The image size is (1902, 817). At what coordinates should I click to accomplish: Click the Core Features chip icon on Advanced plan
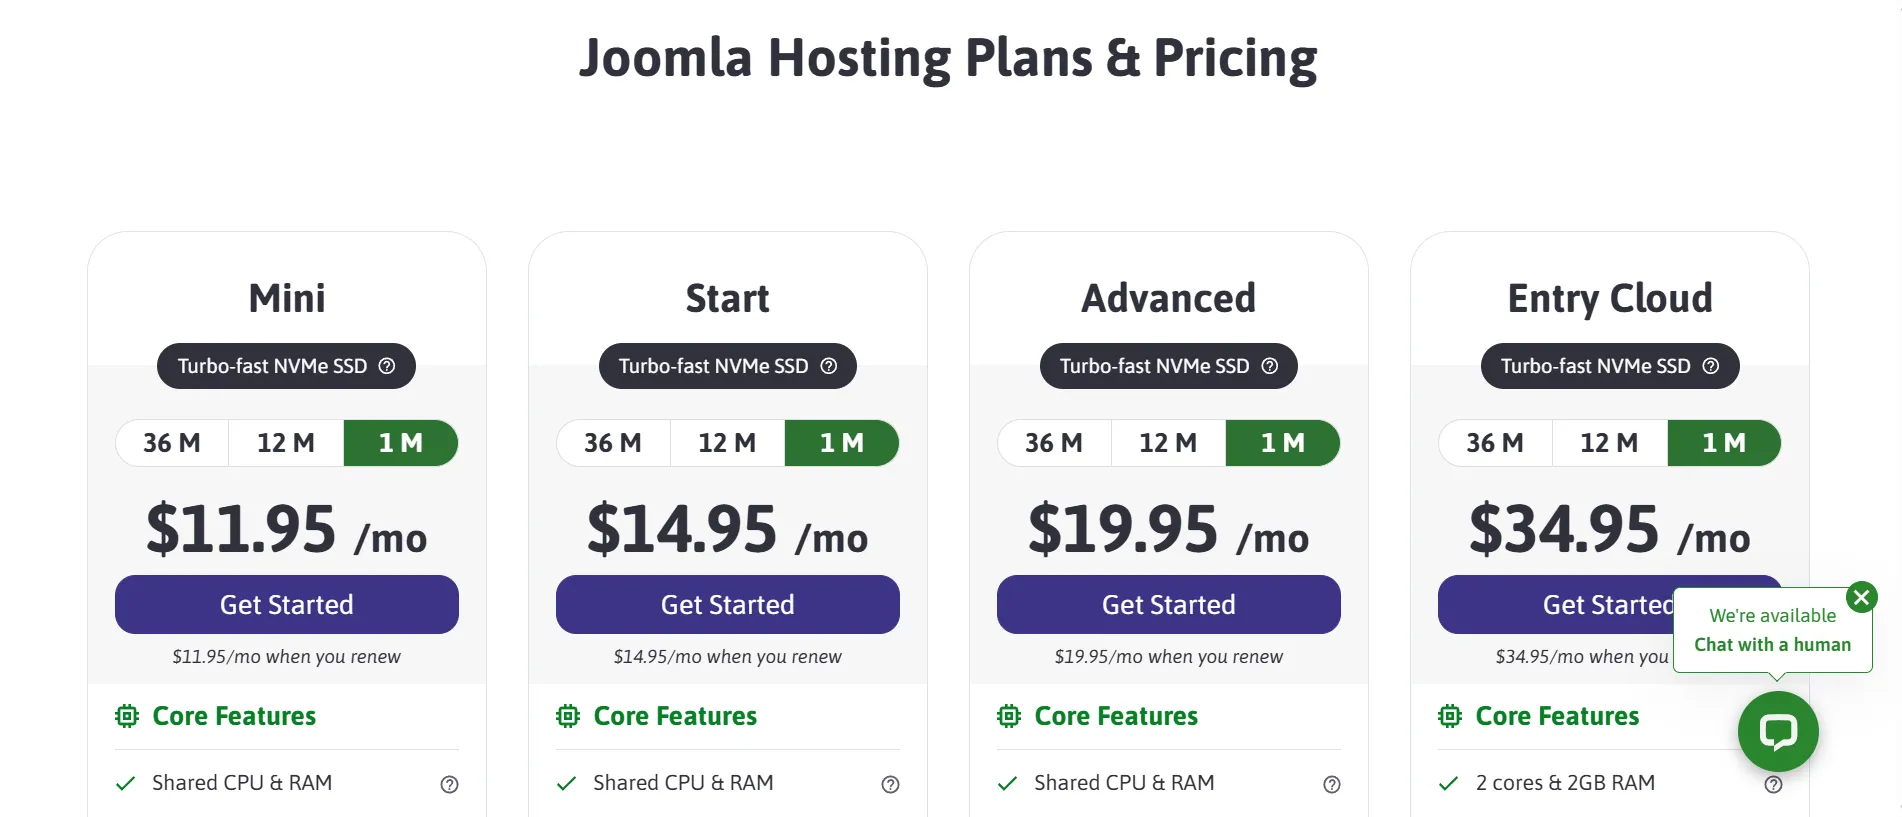click(x=1008, y=716)
